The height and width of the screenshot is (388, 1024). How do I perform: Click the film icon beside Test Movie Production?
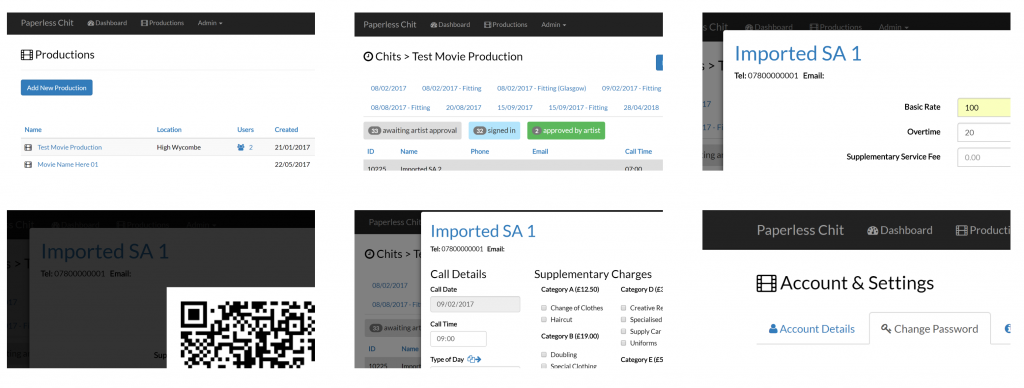27,148
